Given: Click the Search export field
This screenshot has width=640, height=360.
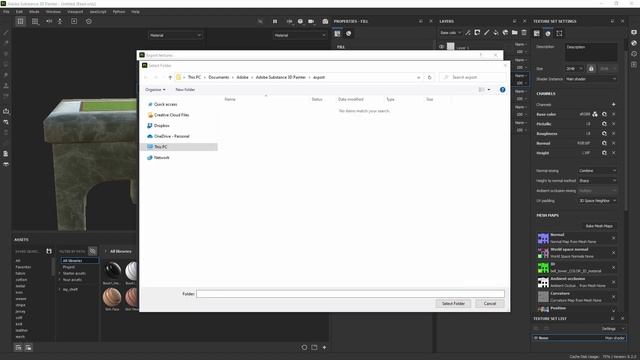Looking at the screenshot, I should tap(473, 77).
